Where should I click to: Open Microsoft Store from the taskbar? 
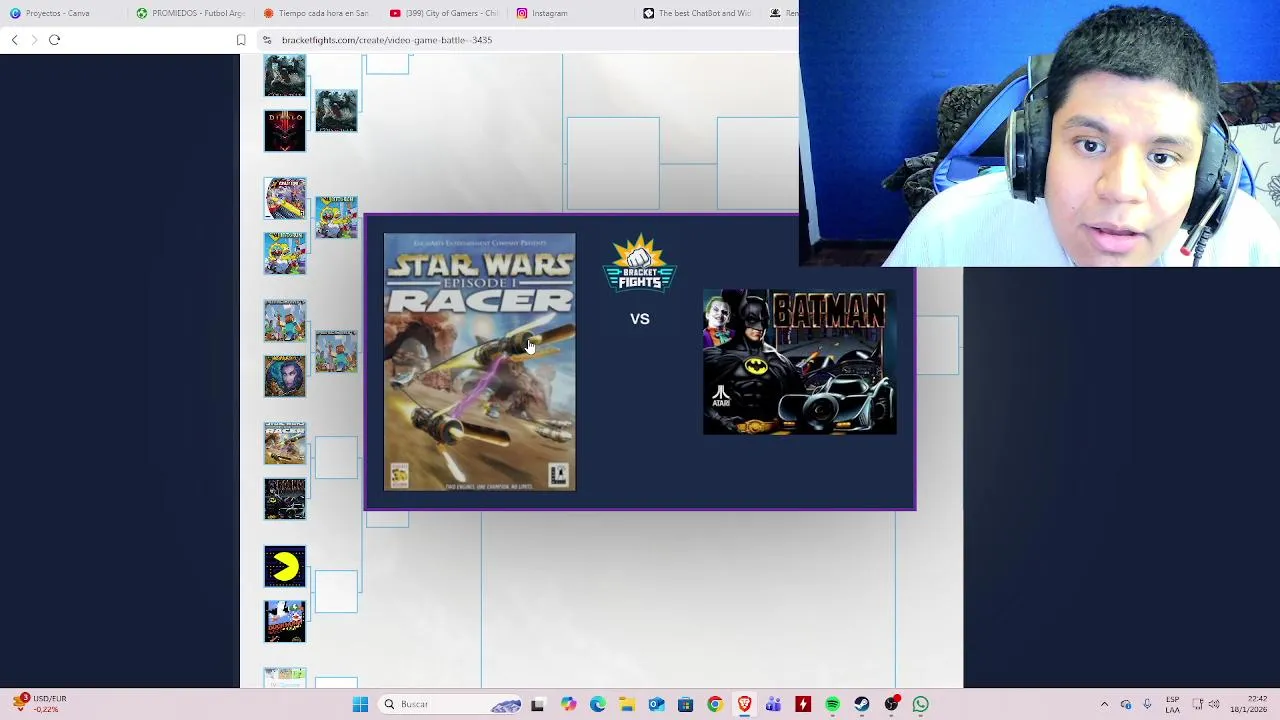click(x=685, y=705)
